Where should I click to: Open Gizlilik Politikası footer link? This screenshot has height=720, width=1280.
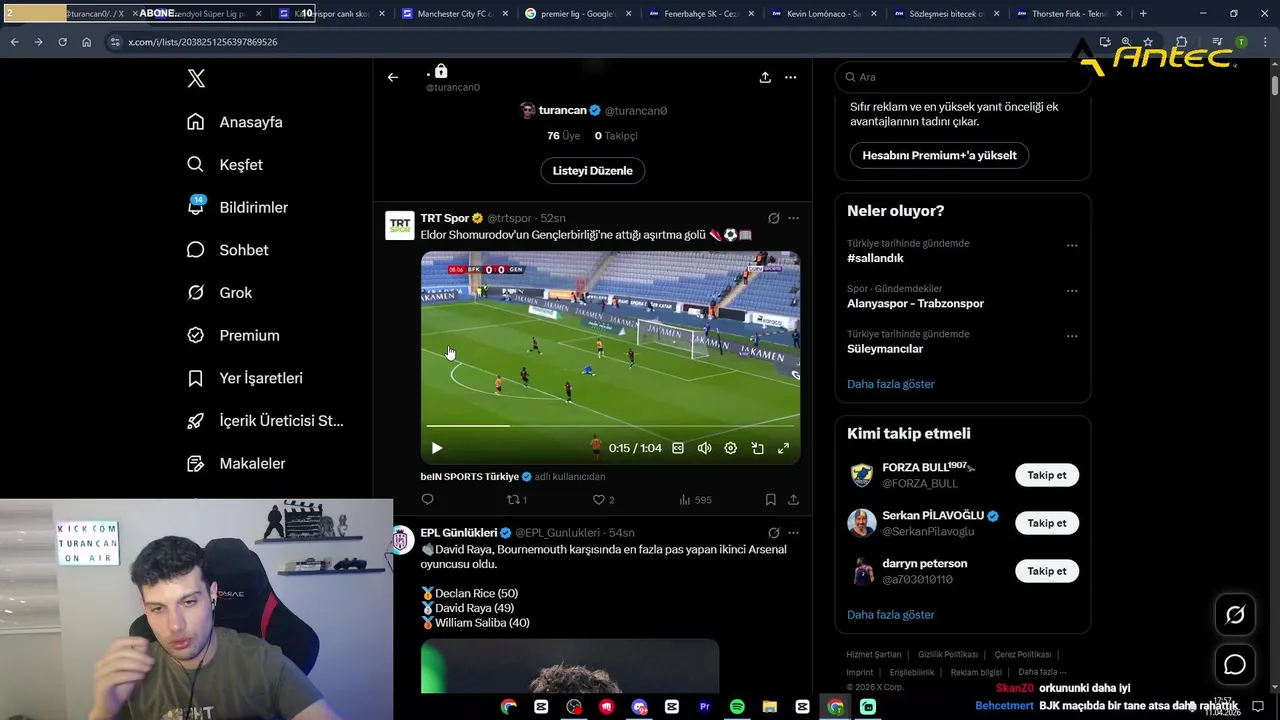tap(948, 655)
